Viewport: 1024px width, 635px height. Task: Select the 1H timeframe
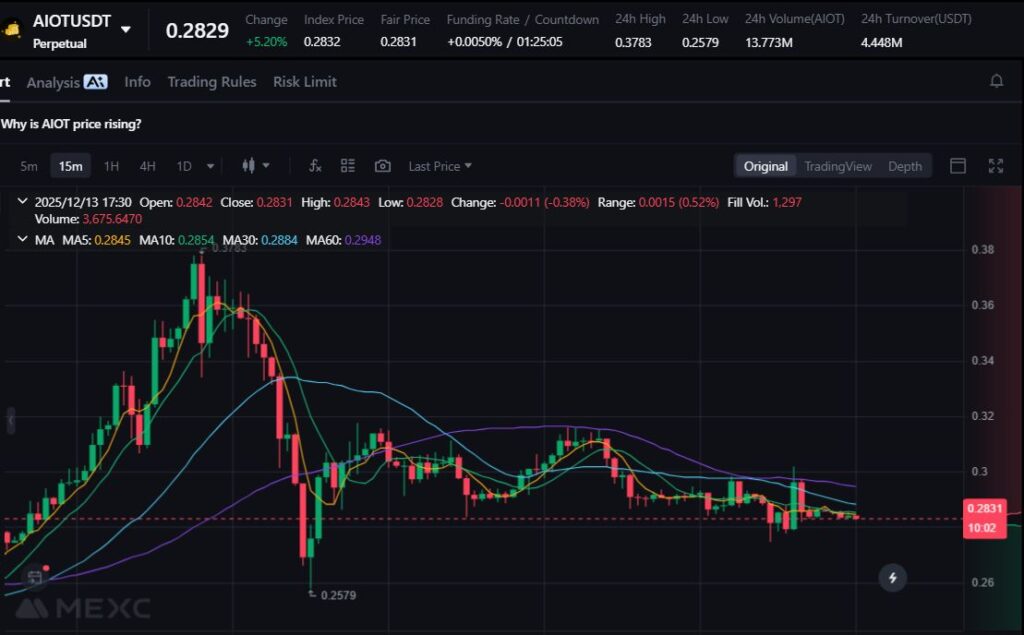(x=112, y=166)
